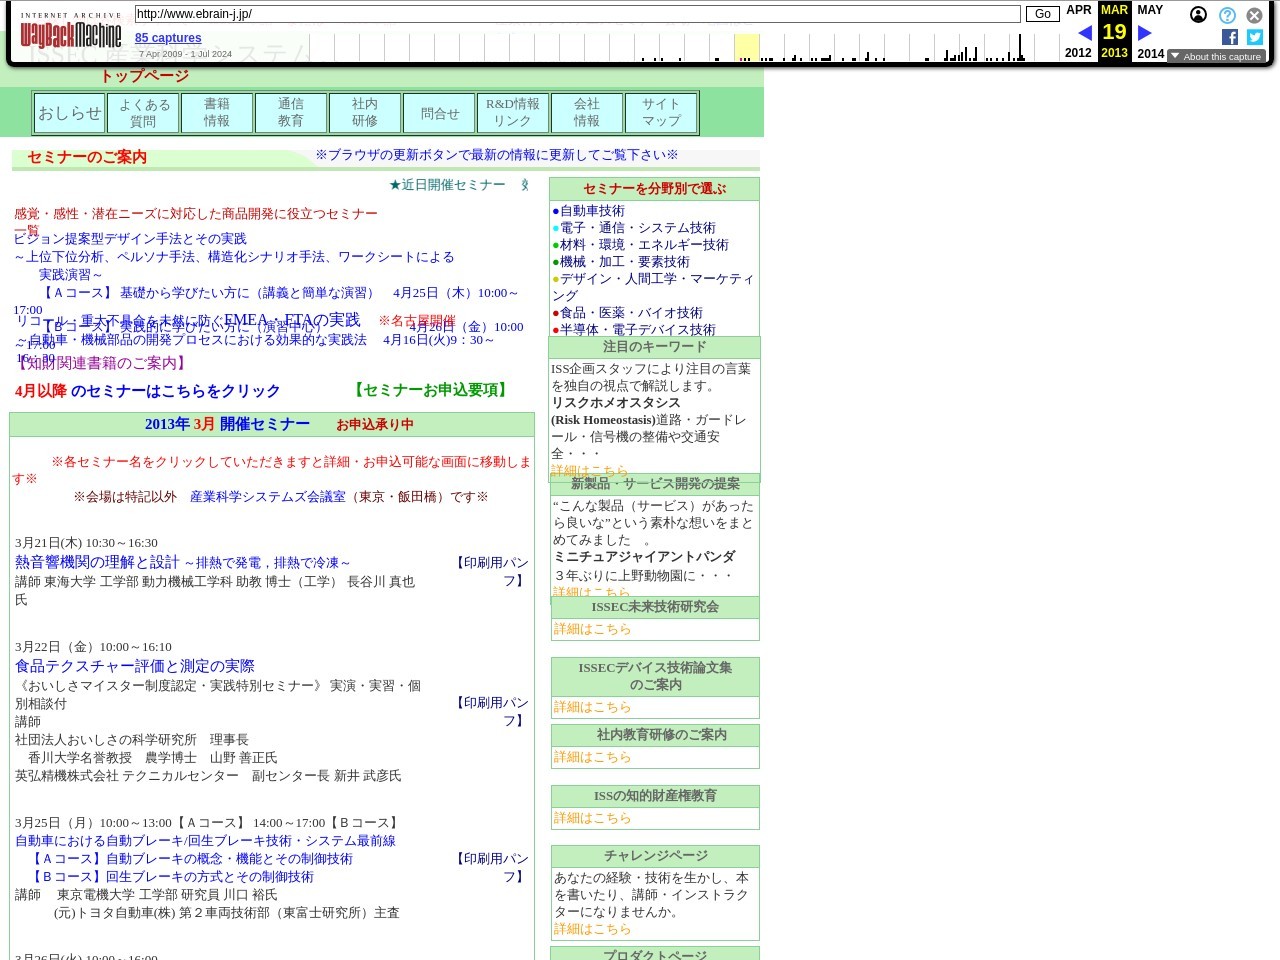The image size is (1280, 960).
Task: Open 【Ｂコース】回生ブレーキの方式 link
Action: tap(171, 877)
